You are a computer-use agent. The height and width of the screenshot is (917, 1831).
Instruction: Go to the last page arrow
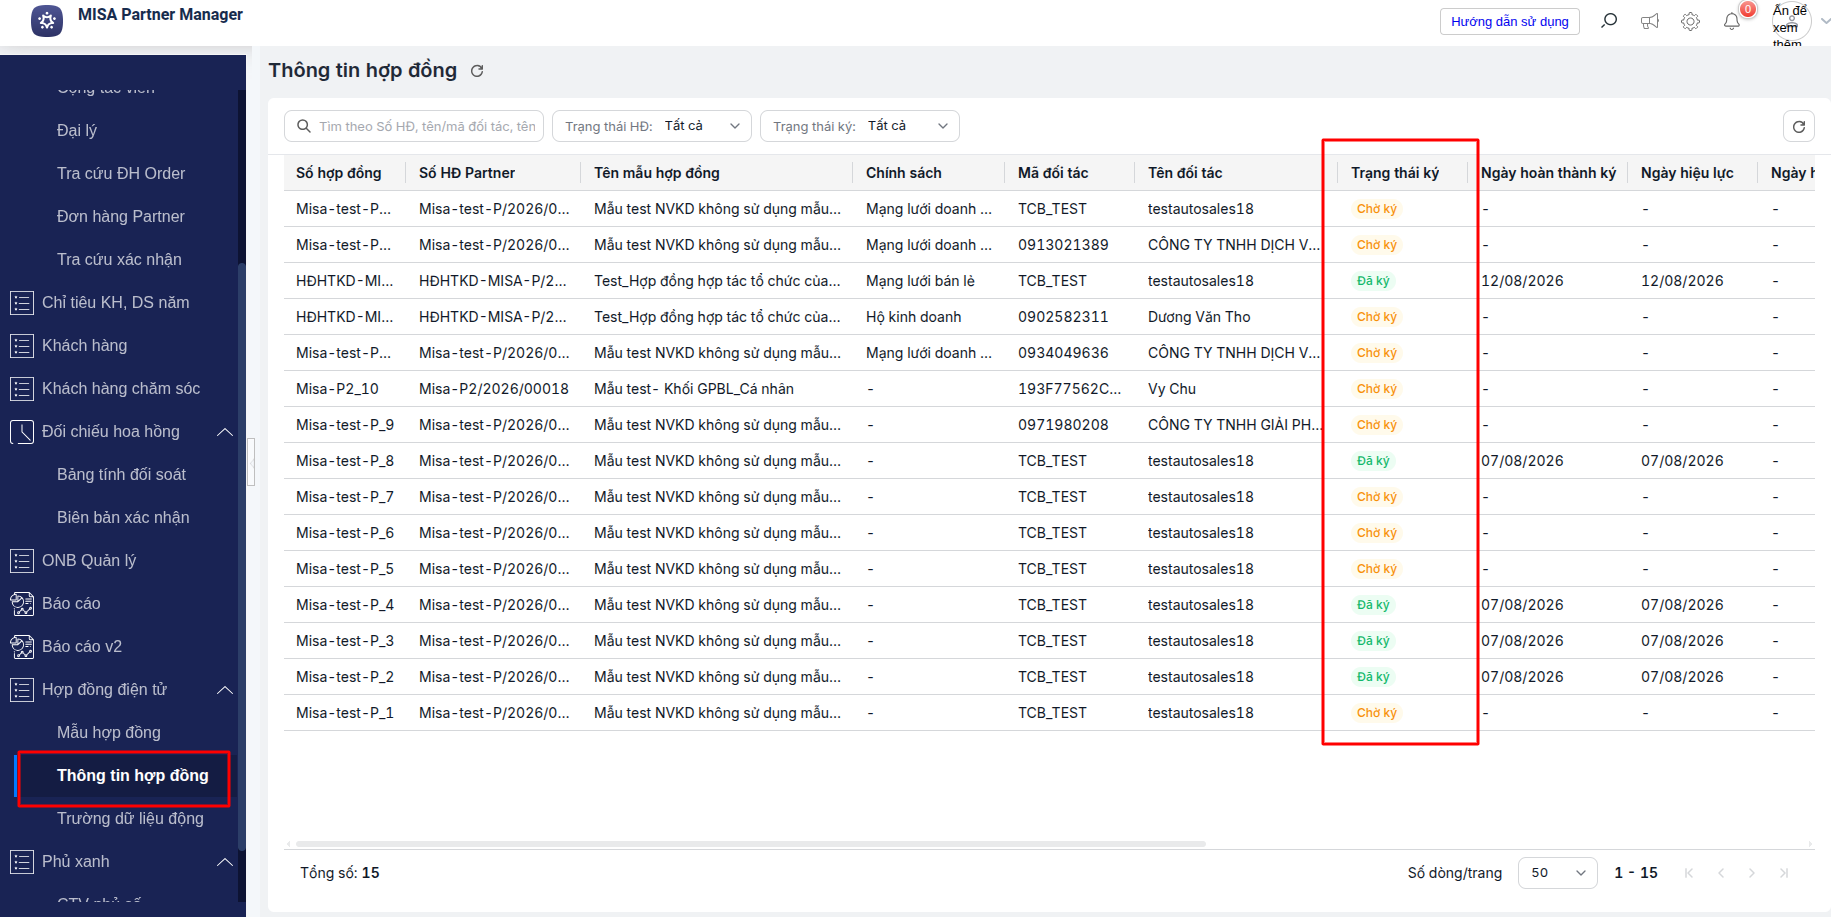[1784, 873]
